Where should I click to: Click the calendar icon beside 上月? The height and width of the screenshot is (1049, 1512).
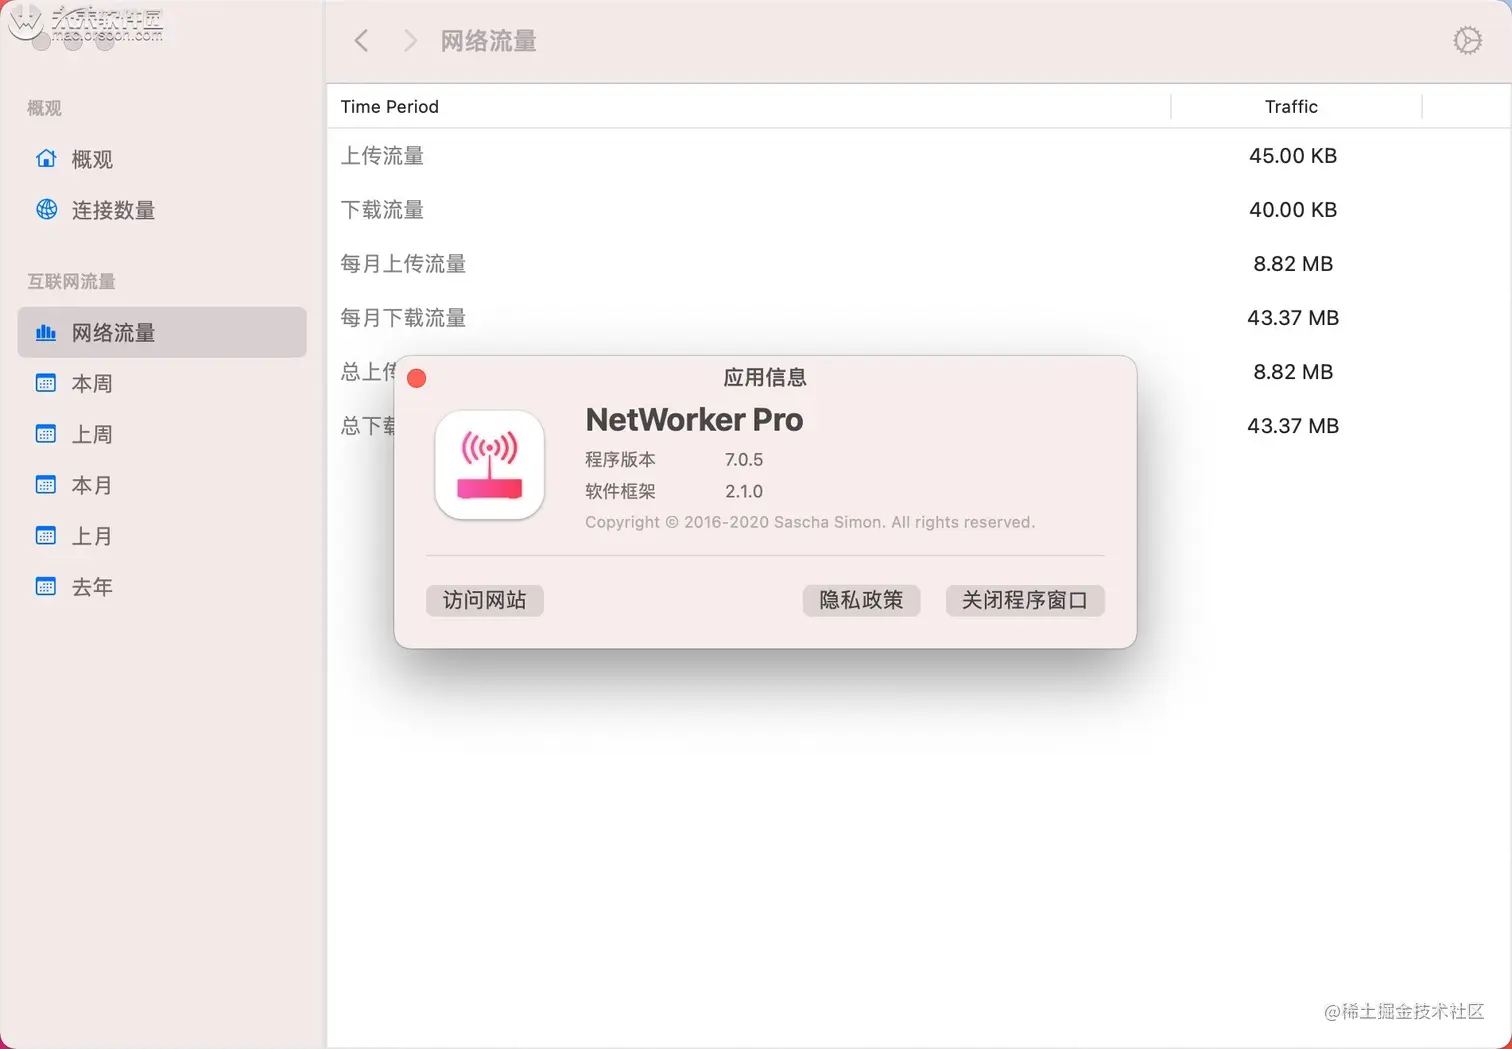coord(46,536)
